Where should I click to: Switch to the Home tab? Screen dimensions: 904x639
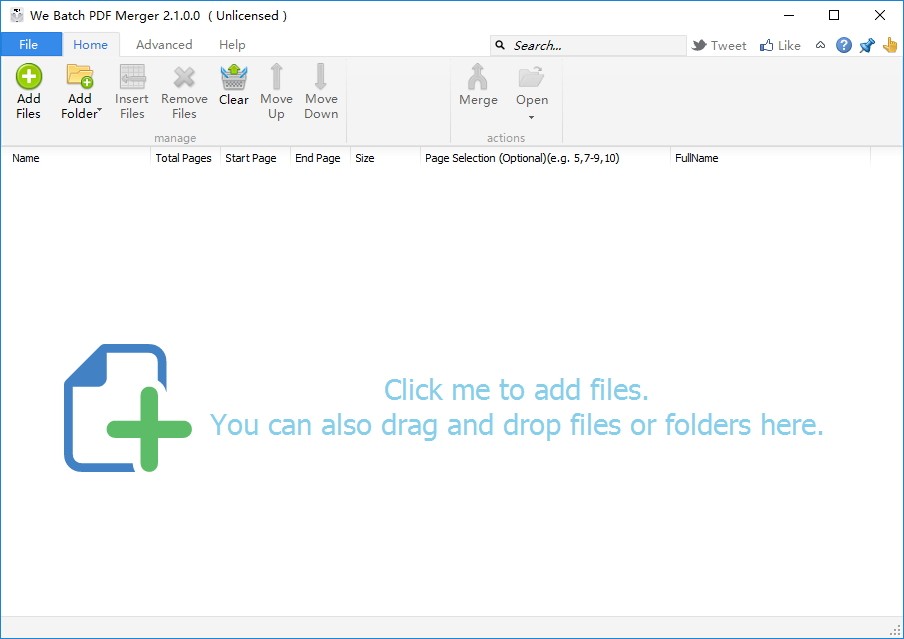click(91, 44)
